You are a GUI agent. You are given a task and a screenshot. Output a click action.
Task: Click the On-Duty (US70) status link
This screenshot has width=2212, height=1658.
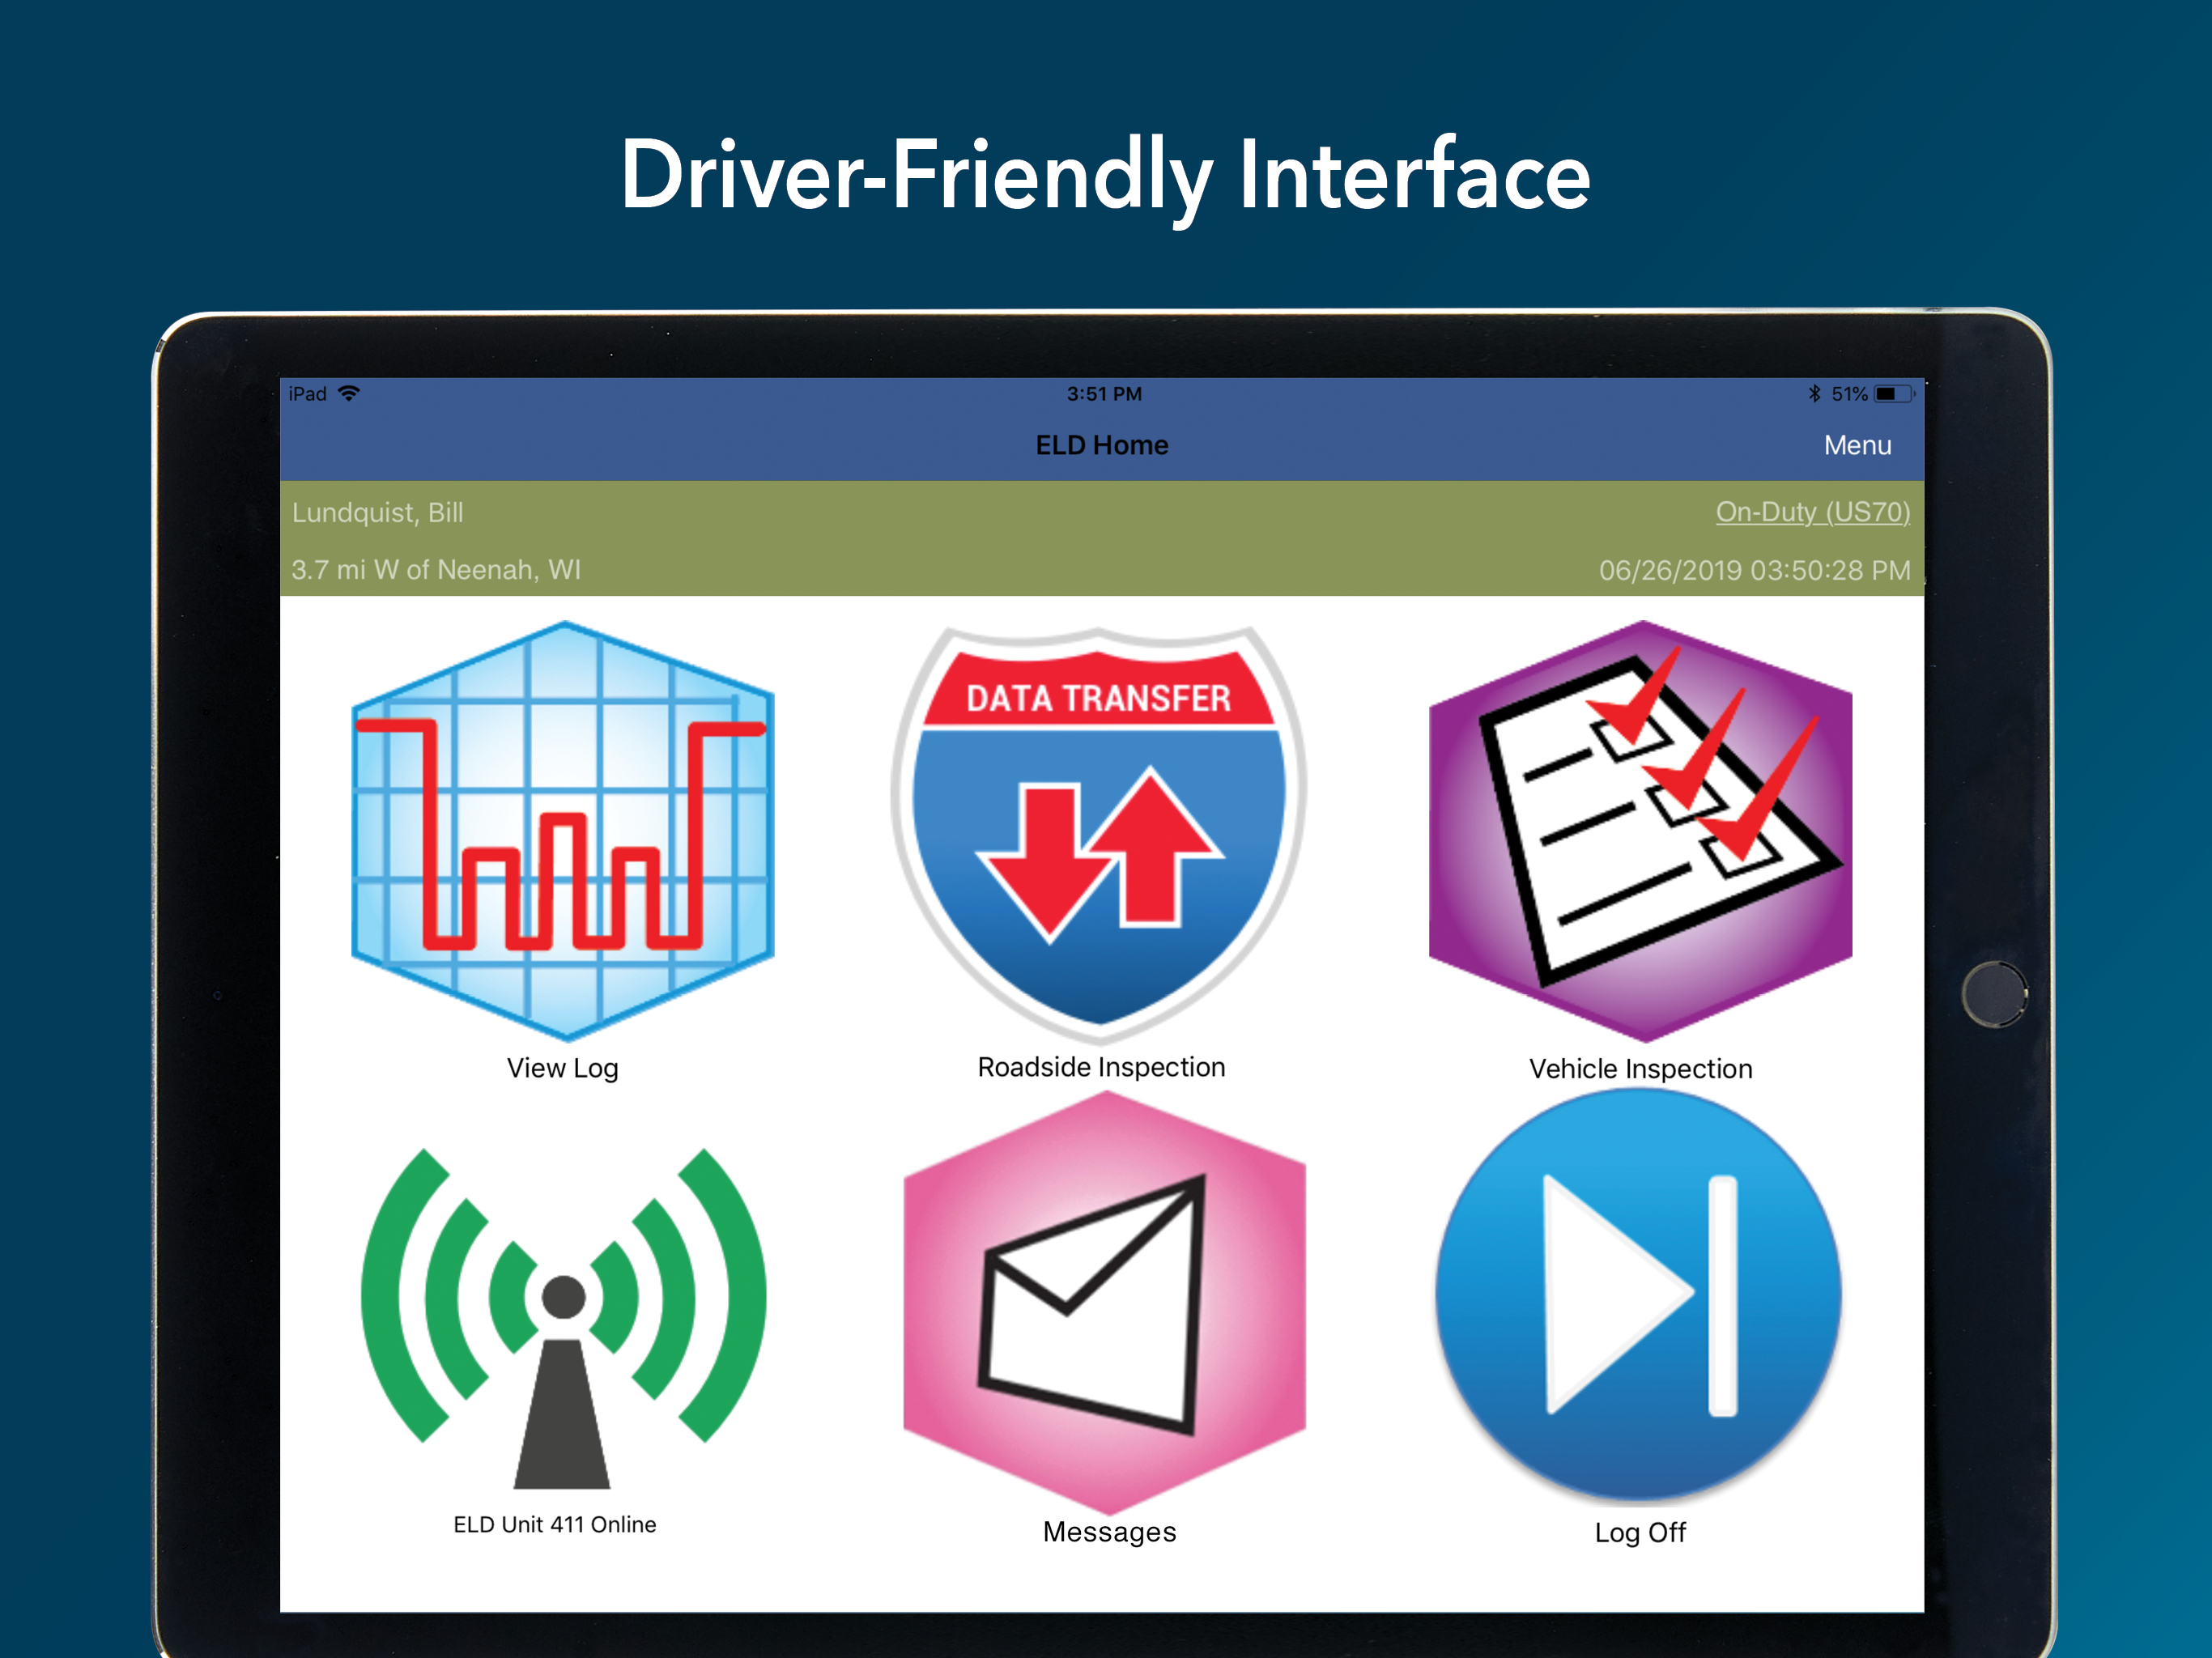click(x=1813, y=512)
